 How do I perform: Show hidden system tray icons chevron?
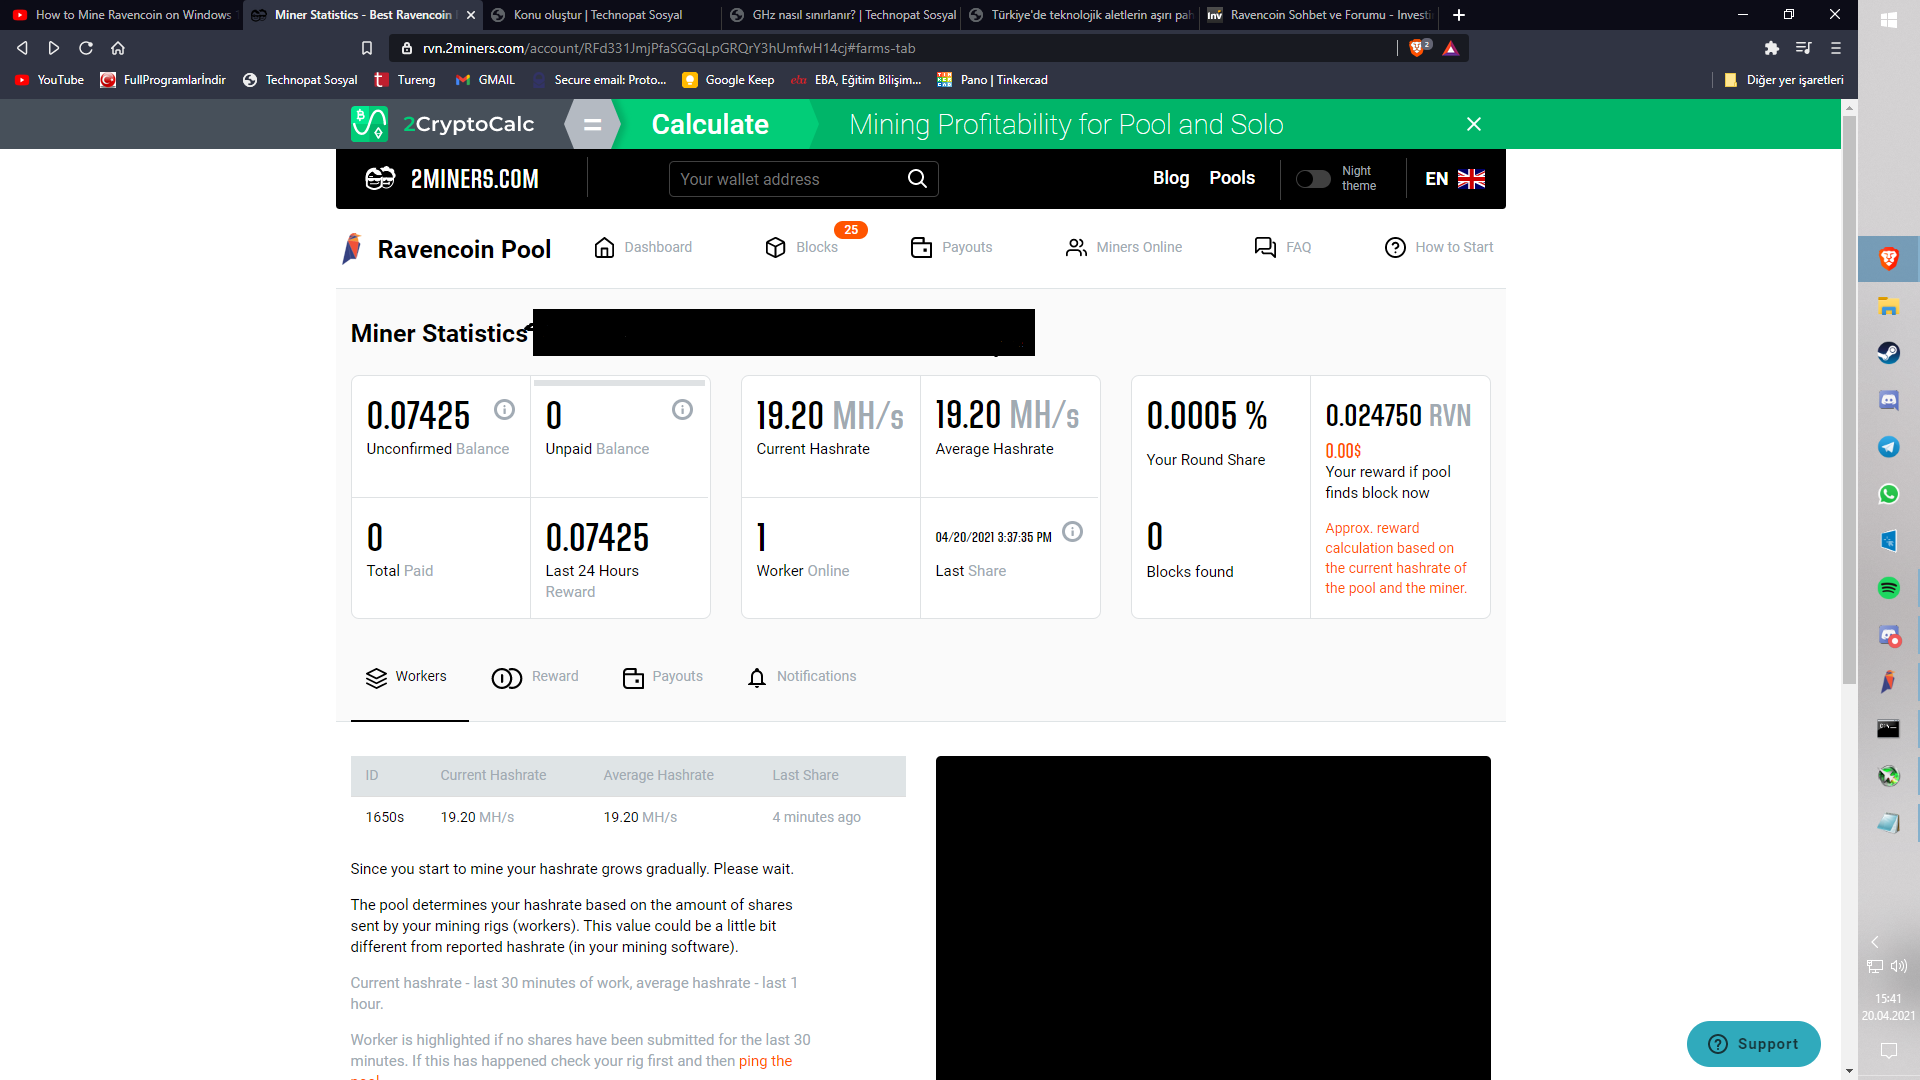pos(1875,942)
